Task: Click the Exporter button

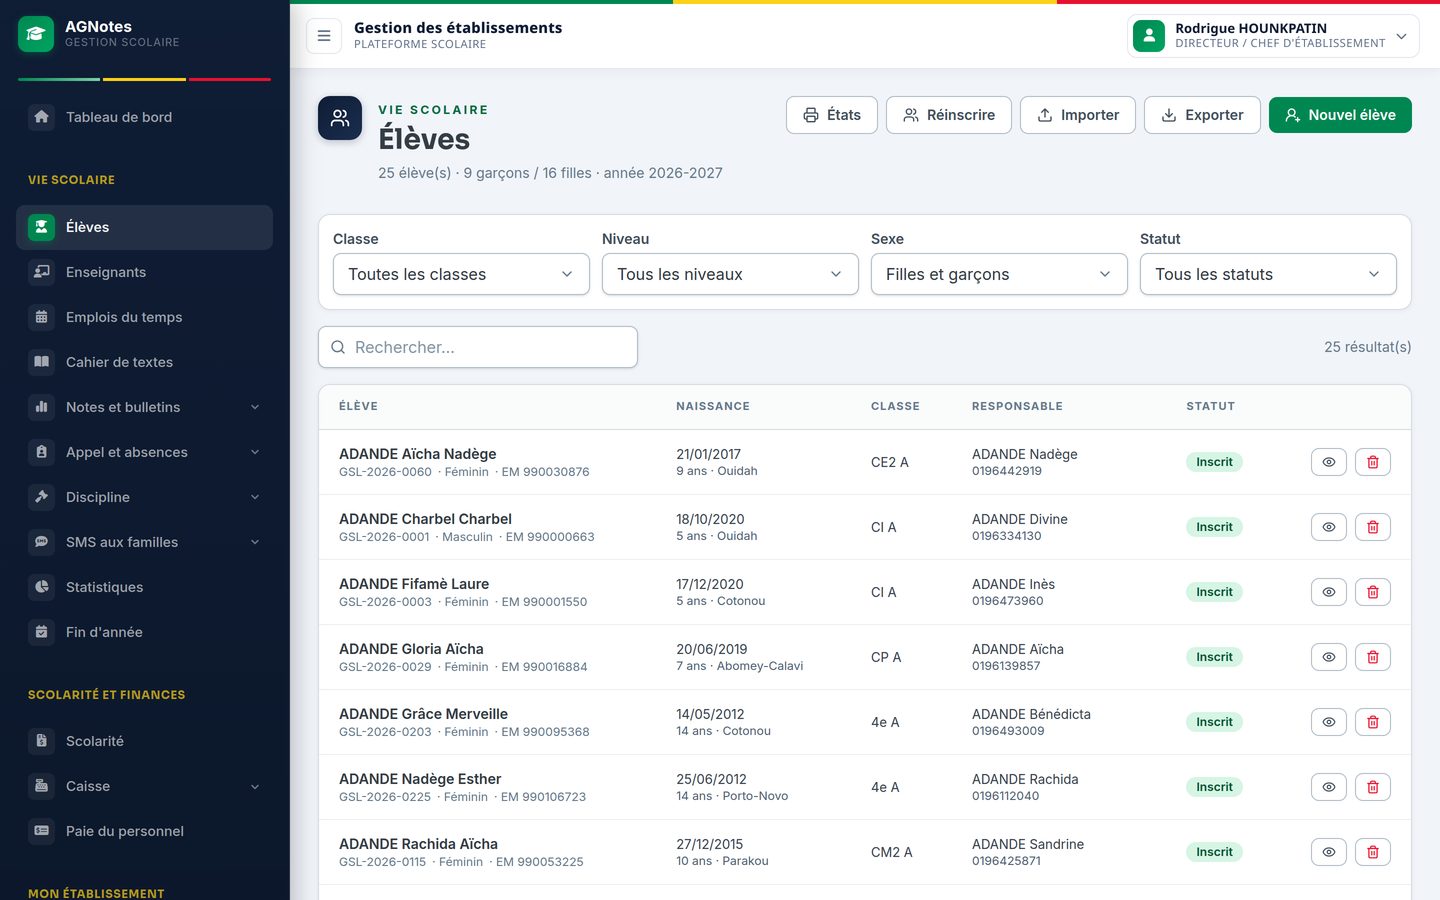Action: (1202, 115)
